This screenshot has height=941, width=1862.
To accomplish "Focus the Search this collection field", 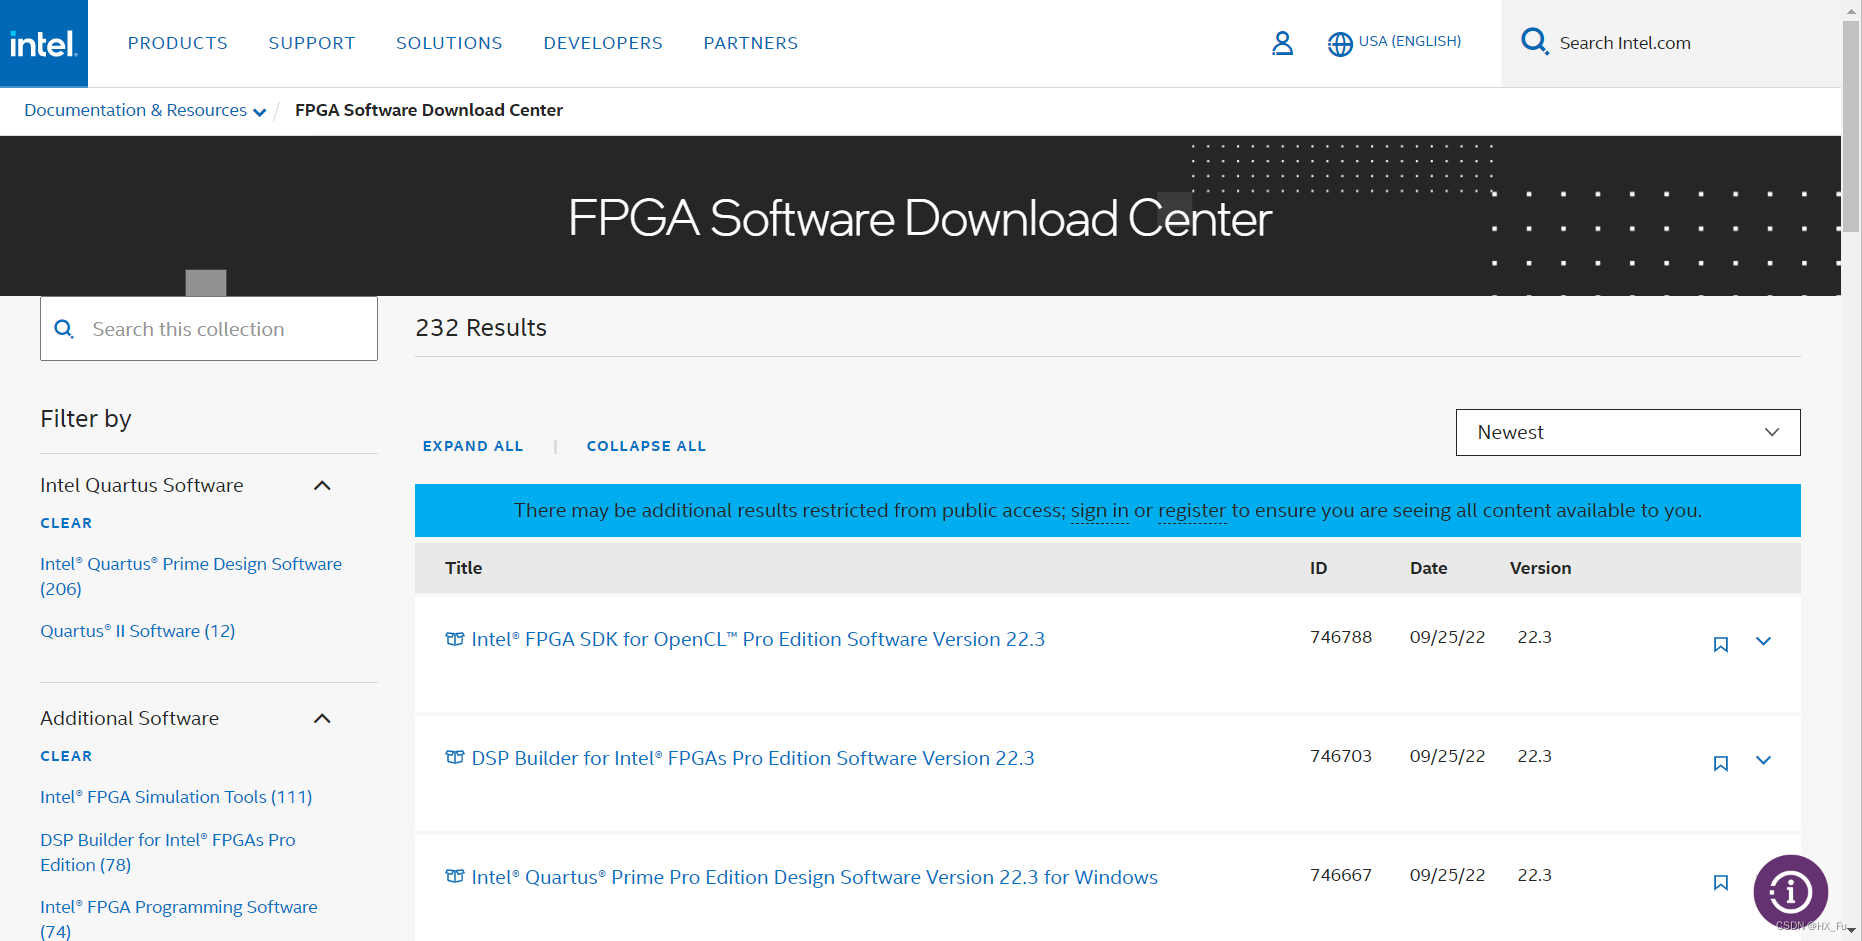I will (x=209, y=329).
